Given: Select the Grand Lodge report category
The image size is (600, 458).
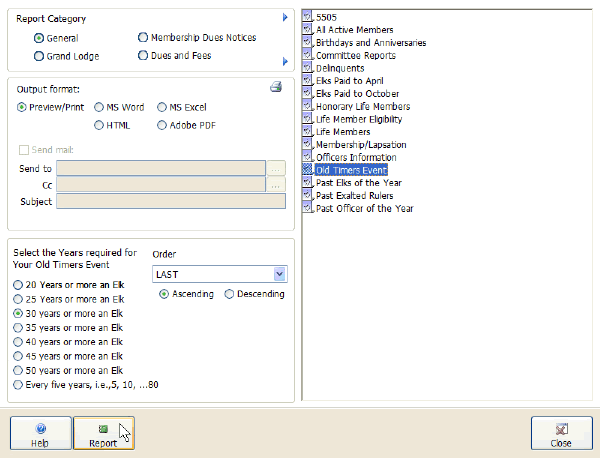Looking at the screenshot, I should (39, 56).
